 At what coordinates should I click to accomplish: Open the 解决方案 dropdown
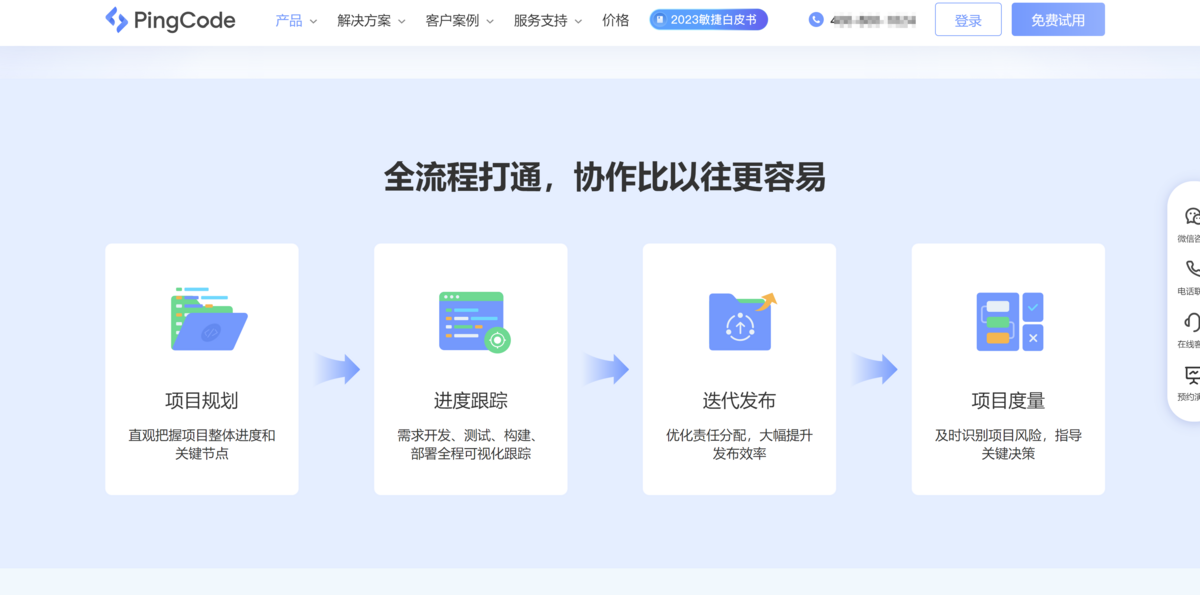[x=365, y=19]
